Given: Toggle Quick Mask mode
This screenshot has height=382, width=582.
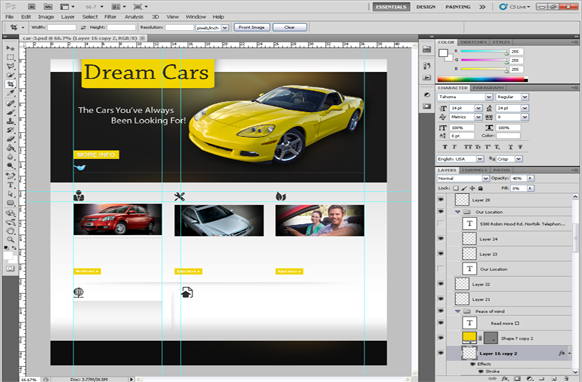Looking at the screenshot, I should [10, 268].
